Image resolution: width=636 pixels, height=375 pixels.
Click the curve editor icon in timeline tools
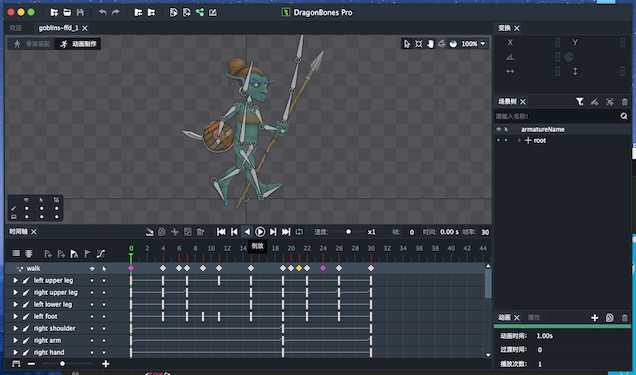[101, 254]
